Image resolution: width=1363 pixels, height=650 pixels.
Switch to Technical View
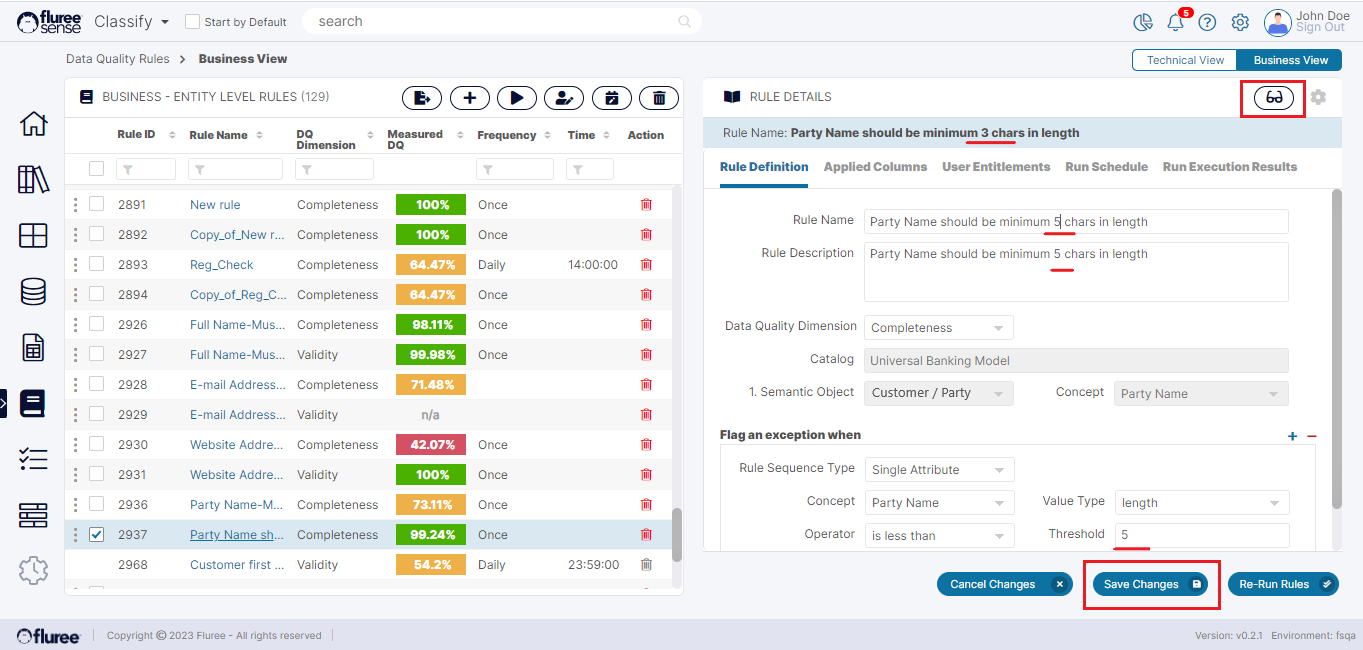coord(1185,60)
